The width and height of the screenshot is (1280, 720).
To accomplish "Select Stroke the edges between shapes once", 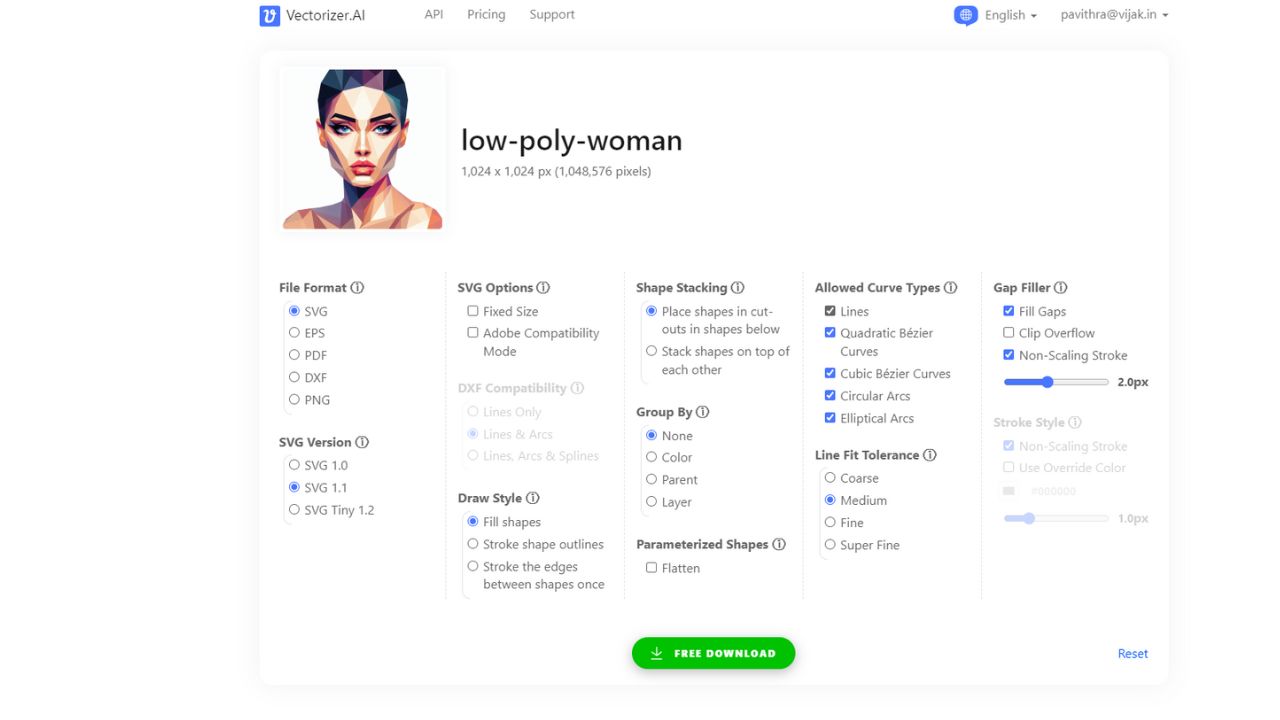I will point(473,566).
